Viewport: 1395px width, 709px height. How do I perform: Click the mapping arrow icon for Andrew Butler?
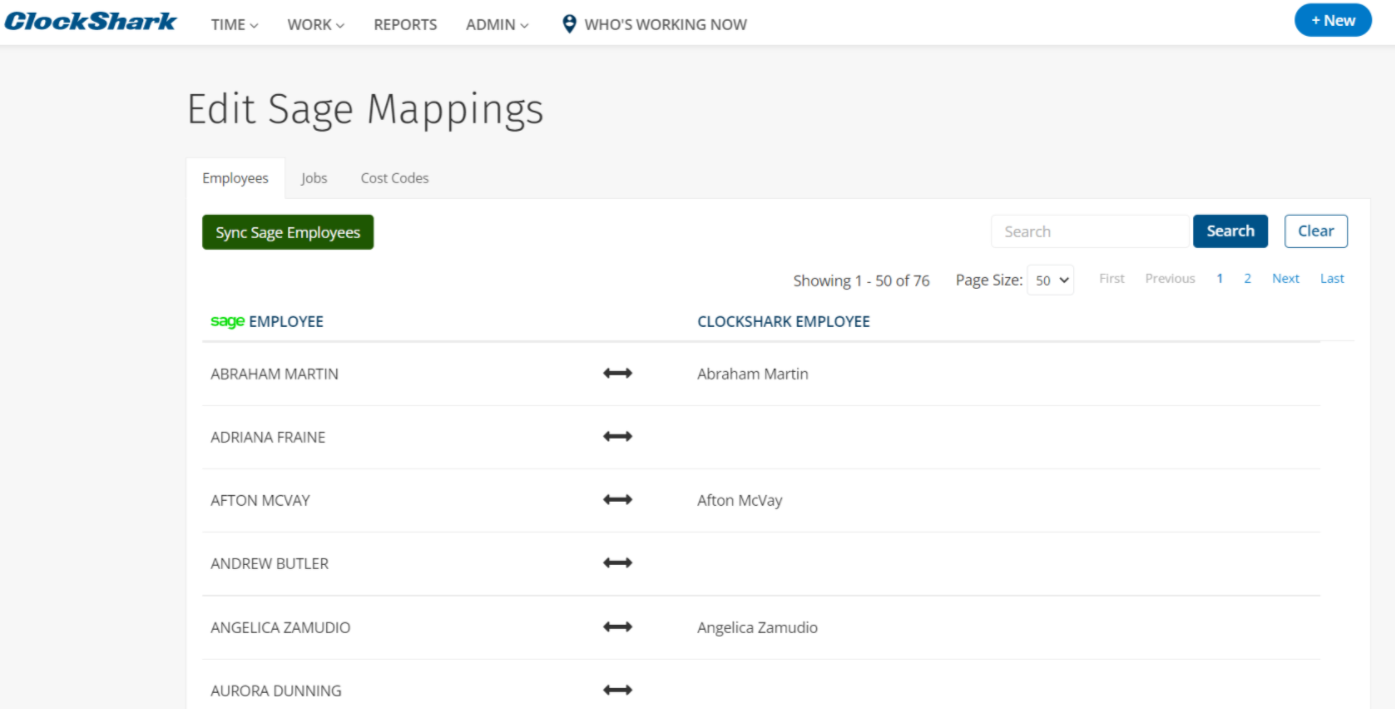coord(618,563)
